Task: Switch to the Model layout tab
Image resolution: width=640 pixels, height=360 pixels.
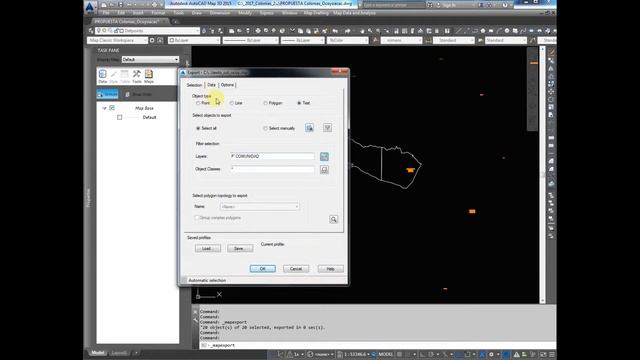Action: [98, 353]
